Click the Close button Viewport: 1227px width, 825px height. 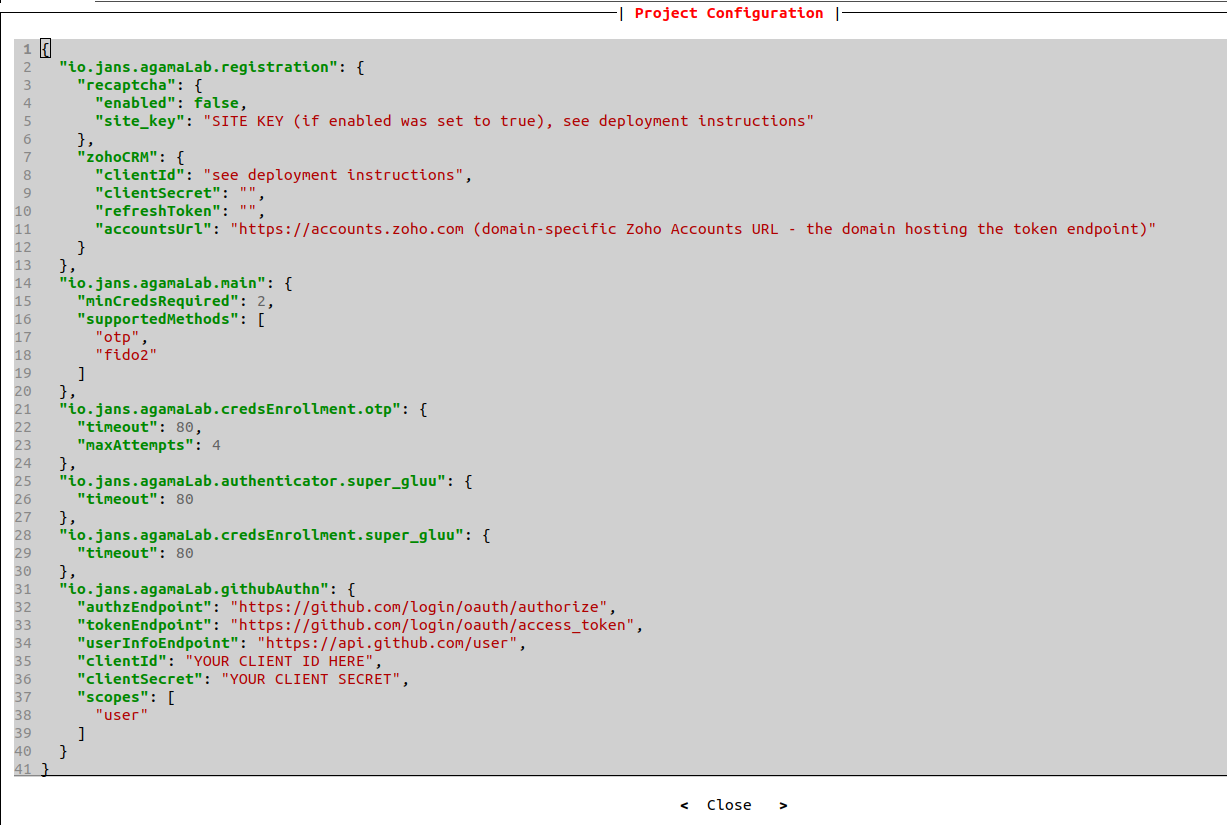[729, 805]
